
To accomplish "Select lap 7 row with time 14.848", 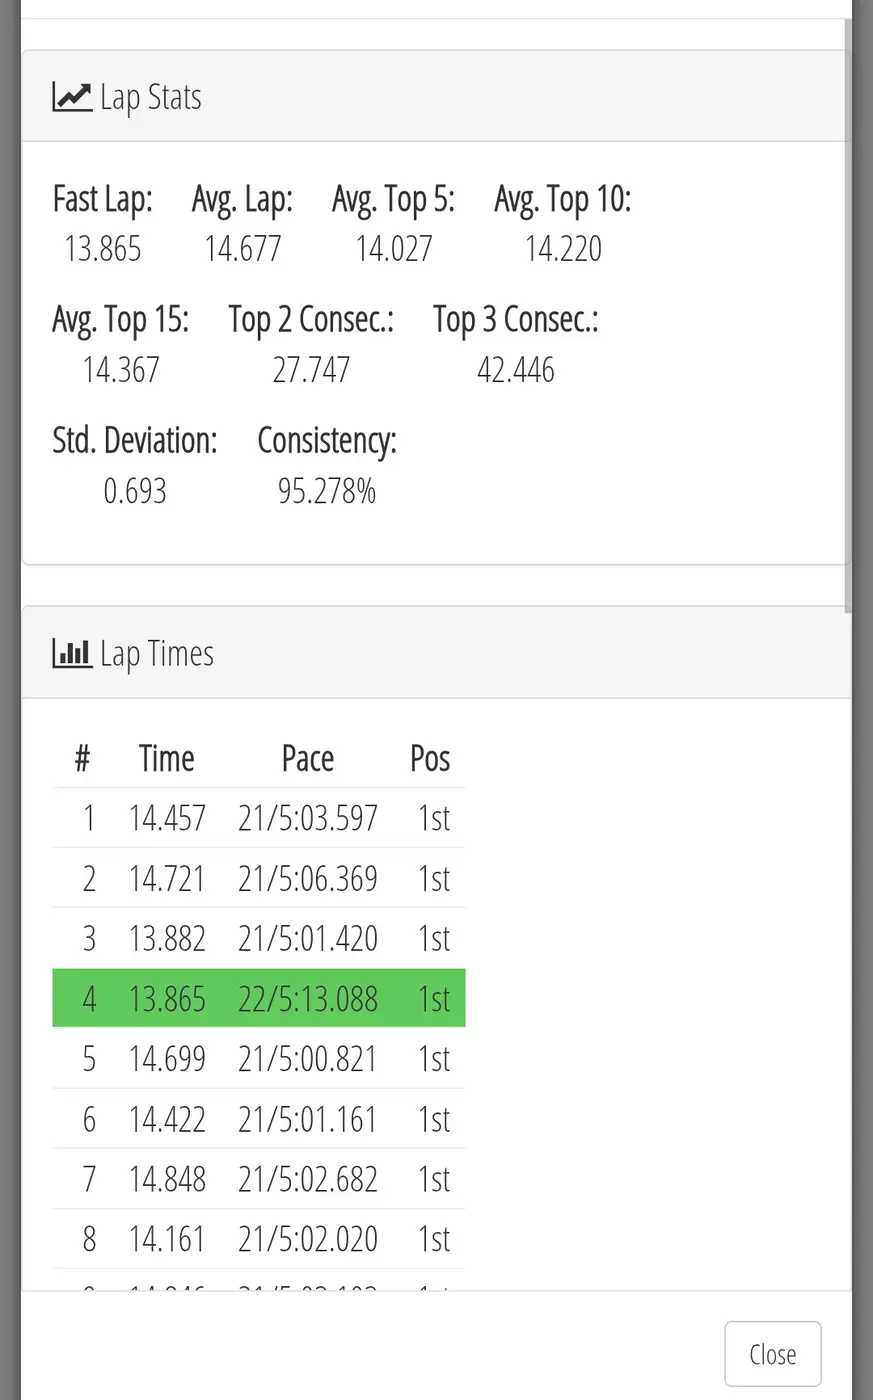I will click(x=259, y=1178).
